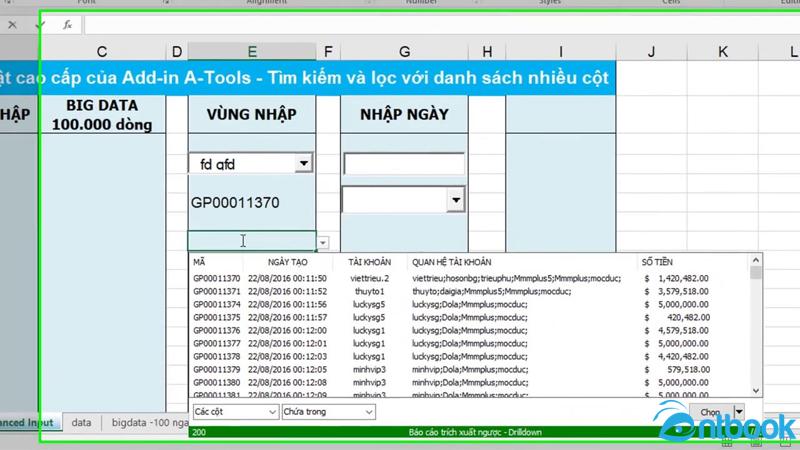Select the cell containing GP00011370
800x450 pixels.
tap(252, 203)
